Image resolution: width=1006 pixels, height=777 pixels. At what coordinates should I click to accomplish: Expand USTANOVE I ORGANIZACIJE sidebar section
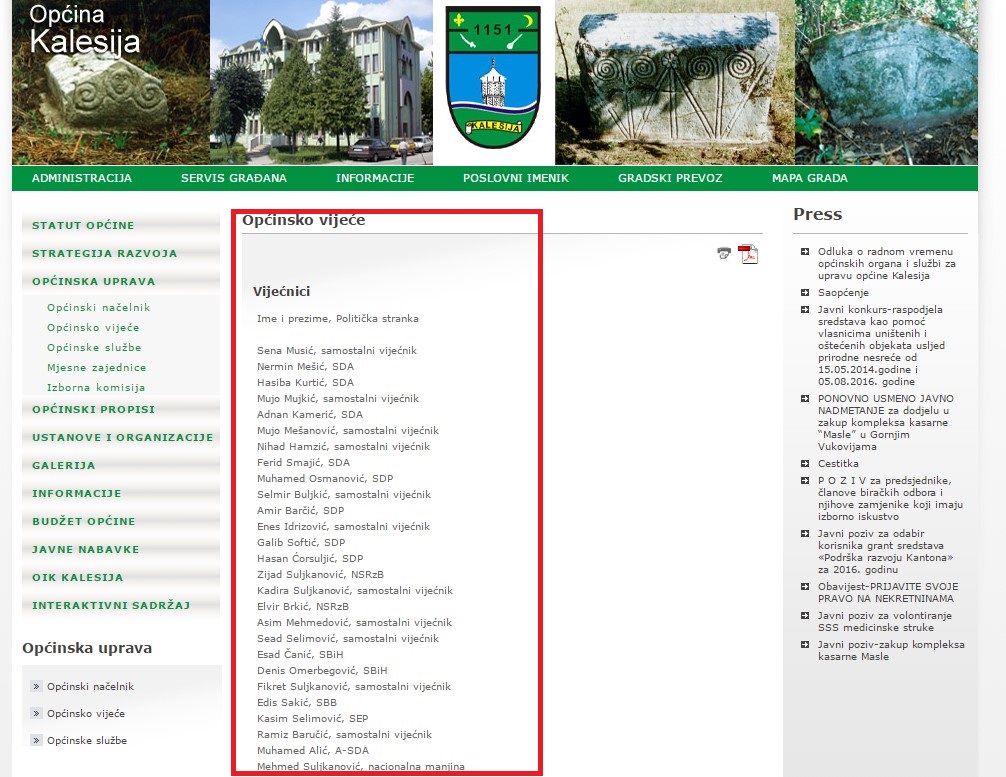pyautogui.click(x=122, y=438)
